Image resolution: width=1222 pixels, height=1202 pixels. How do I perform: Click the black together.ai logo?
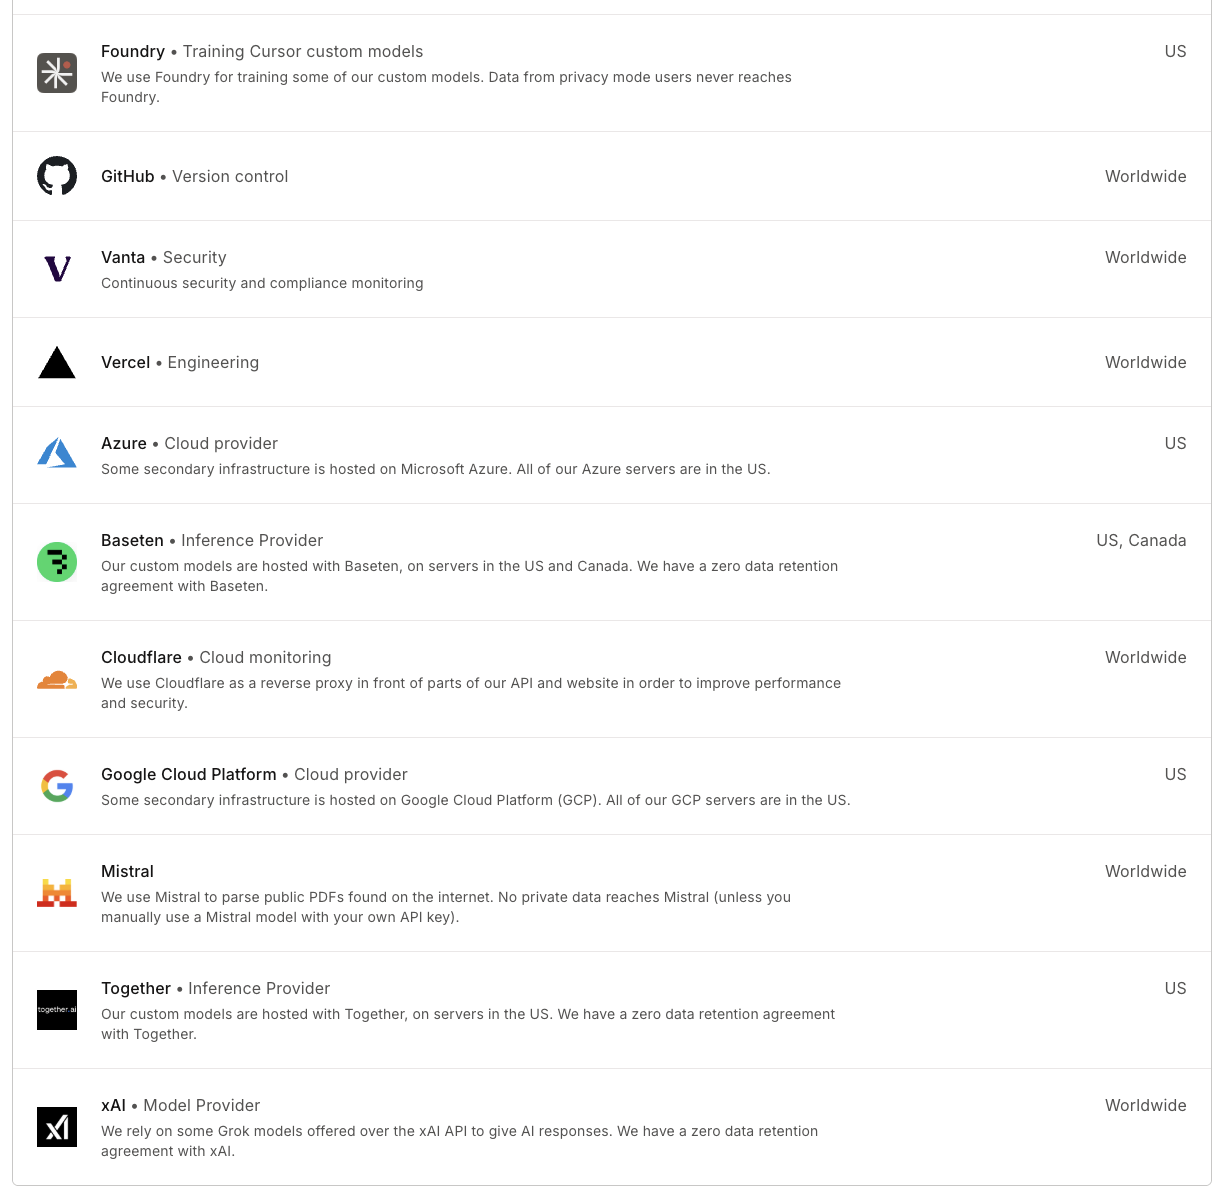tap(57, 1010)
